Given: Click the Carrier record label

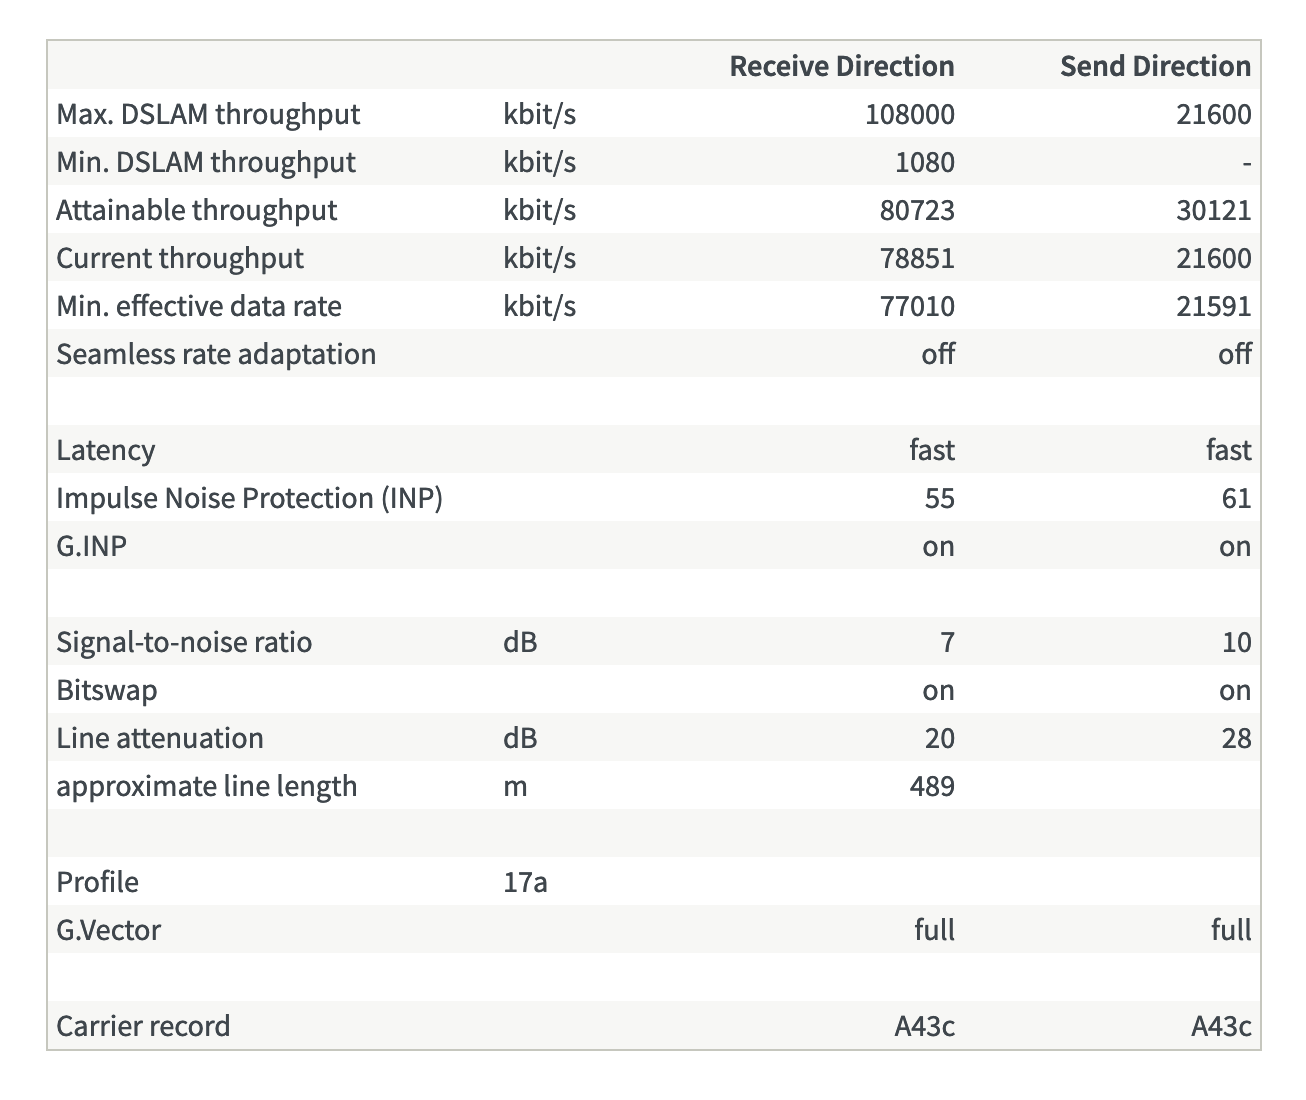Looking at the screenshot, I should pyautogui.click(x=143, y=1026).
